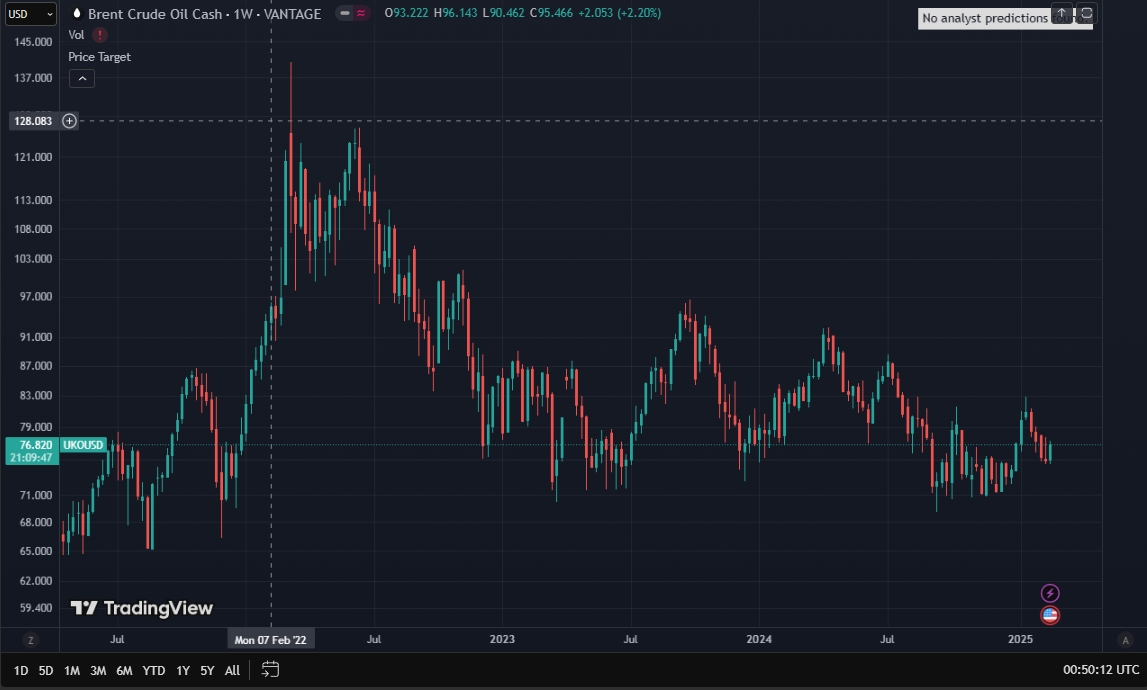Click the No analyst predictions found notice
Image resolution: width=1147 pixels, height=690 pixels.
1005,18
